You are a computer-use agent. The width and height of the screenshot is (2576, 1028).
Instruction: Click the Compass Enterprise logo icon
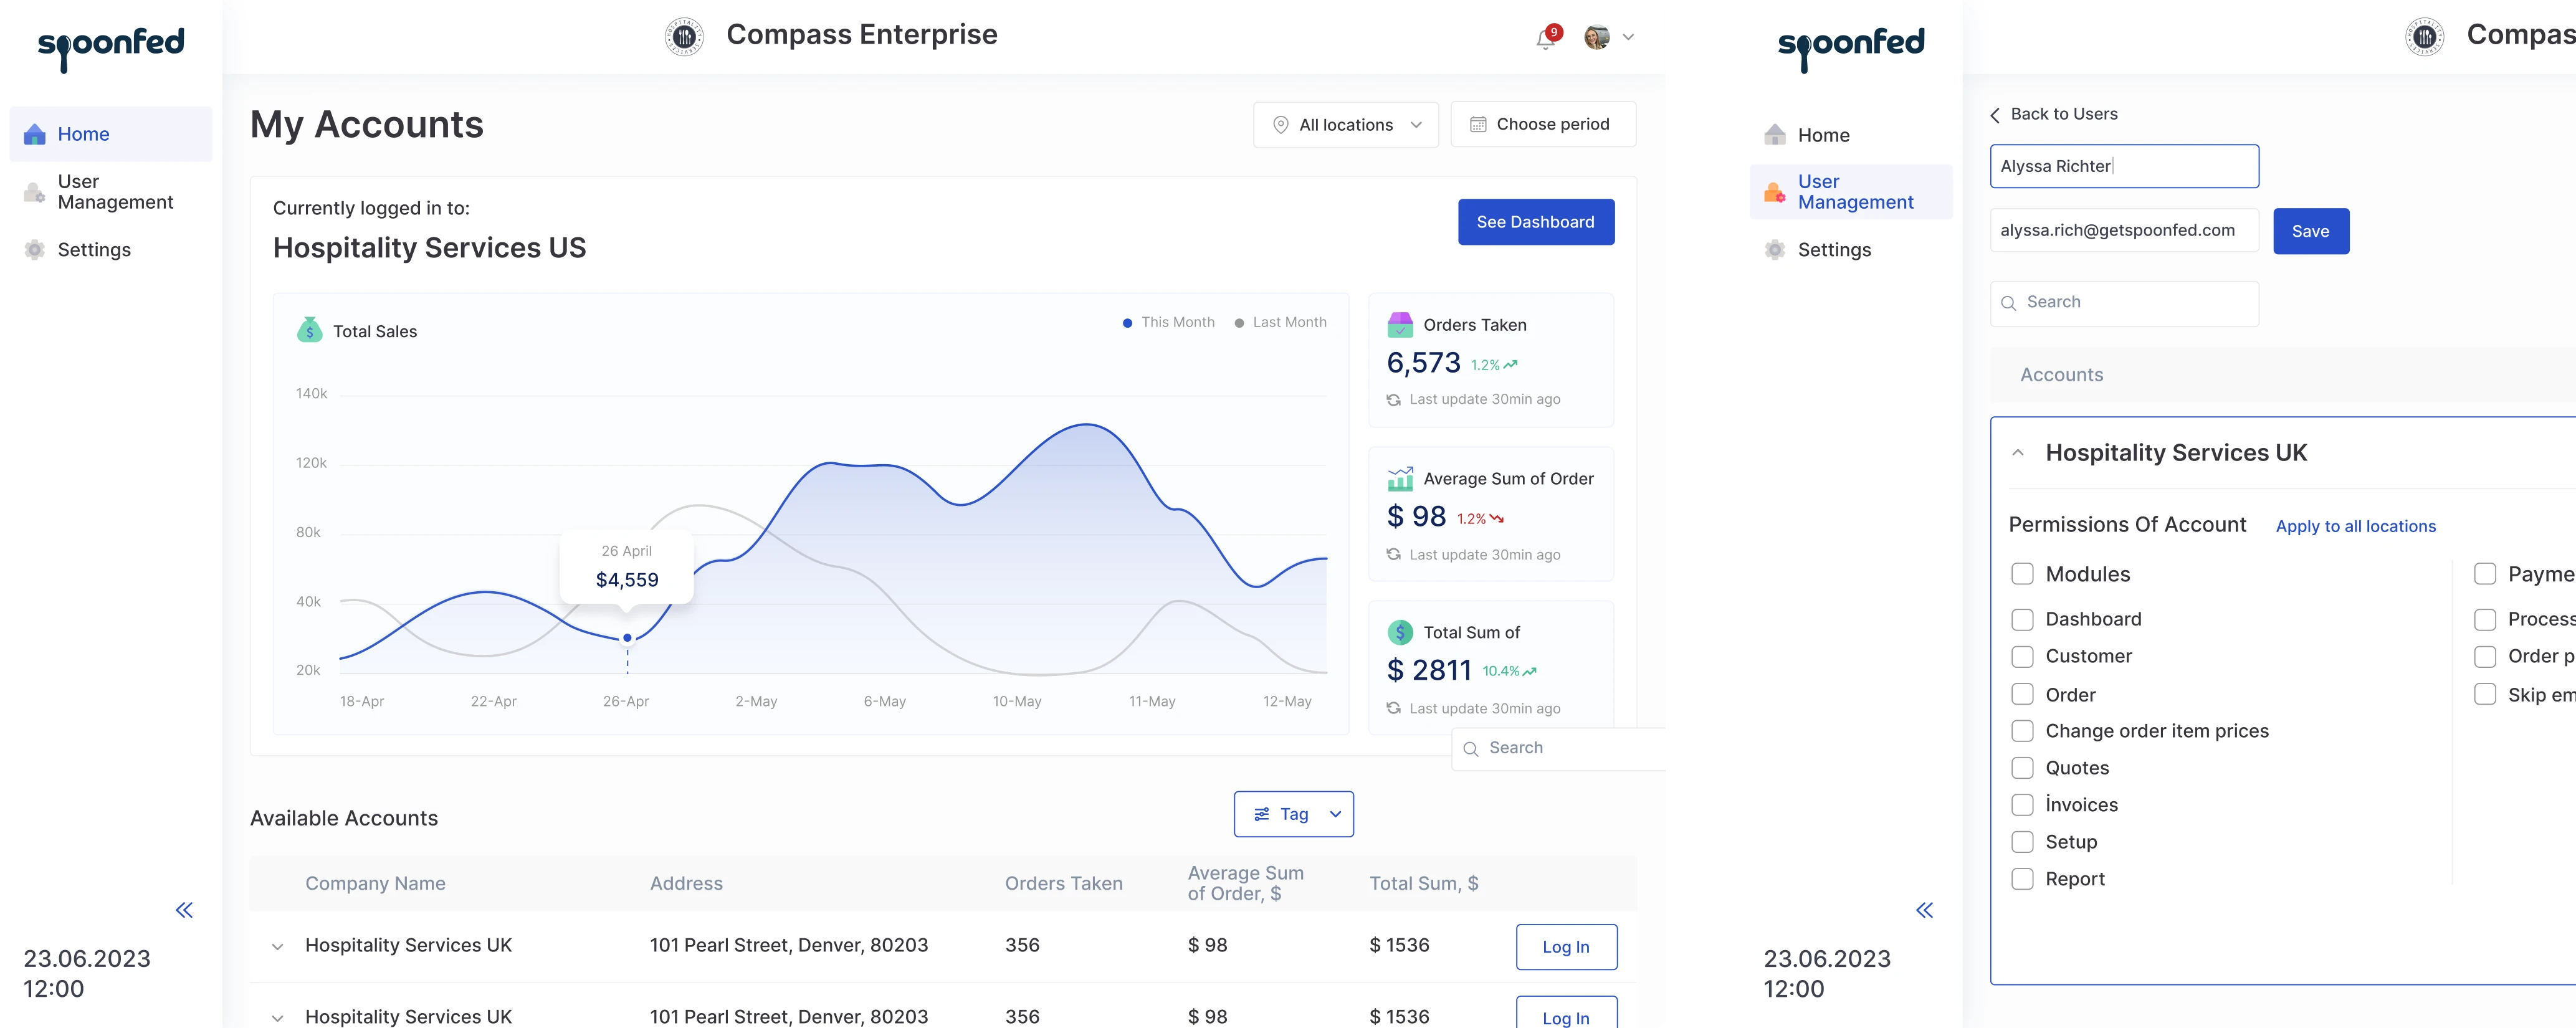(684, 37)
